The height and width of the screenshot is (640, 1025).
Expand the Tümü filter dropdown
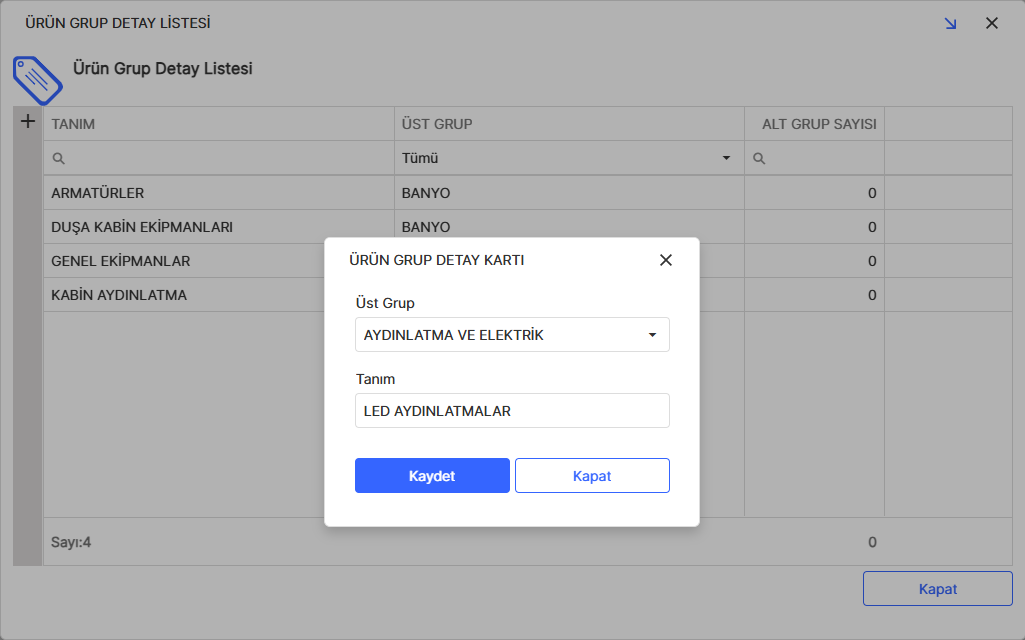(567, 158)
